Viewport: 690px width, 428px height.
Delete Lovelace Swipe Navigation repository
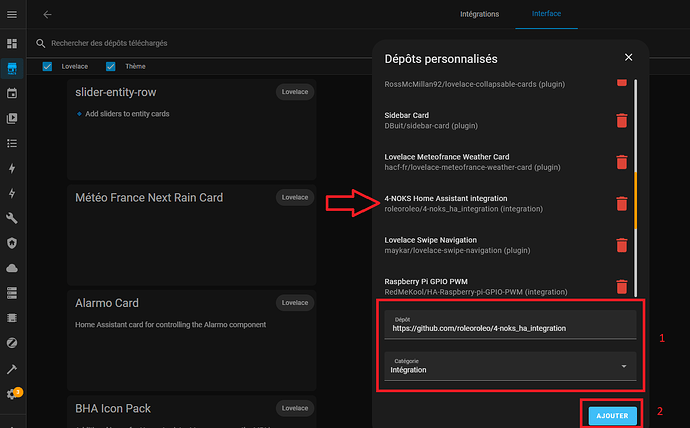[x=621, y=245]
